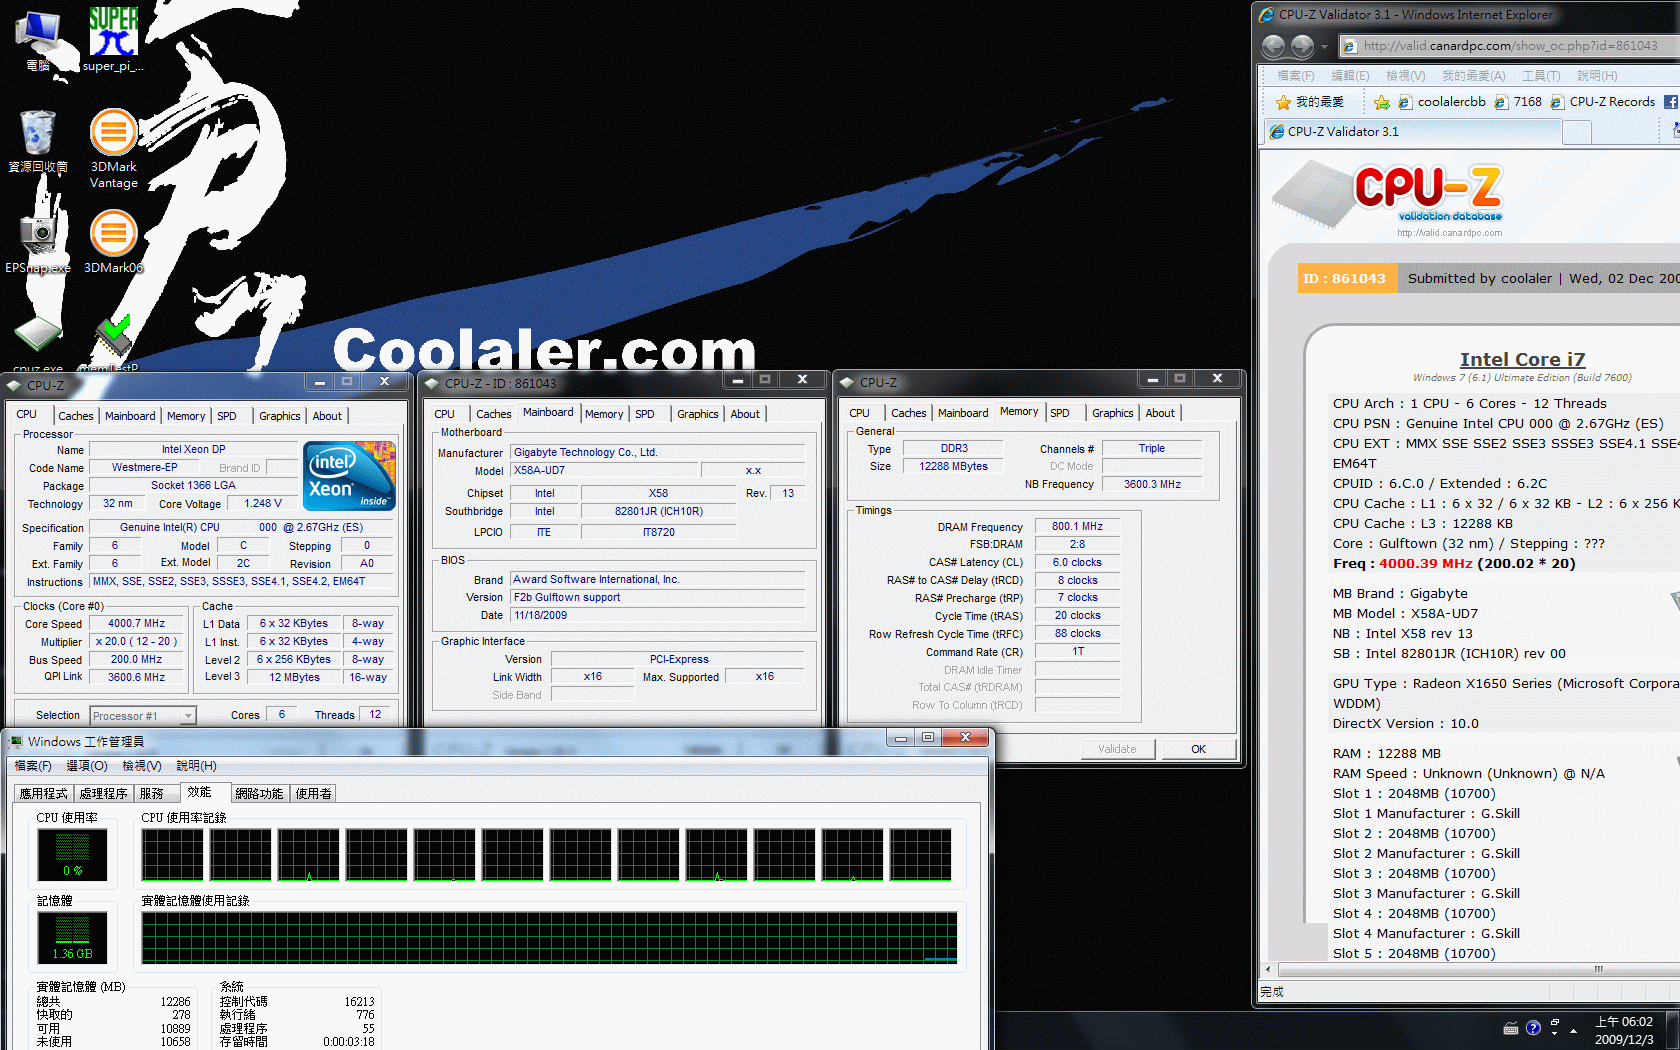Click the Code Name field Westmere-EP
The width and height of the screenshot is (1680, 1050).
[x=144, y=468]
